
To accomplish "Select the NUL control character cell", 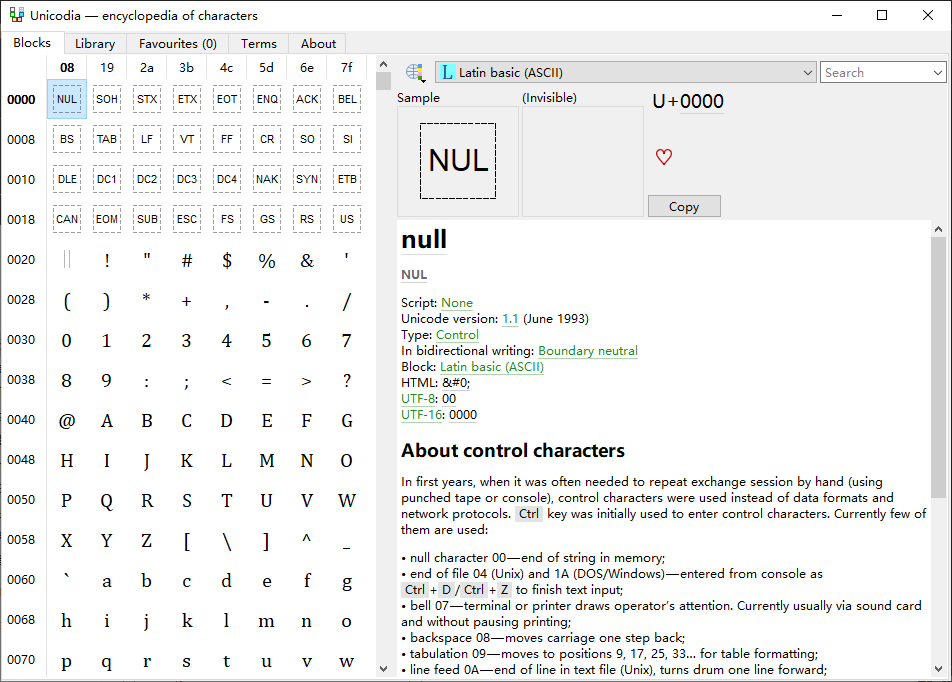I will (67, 99).
